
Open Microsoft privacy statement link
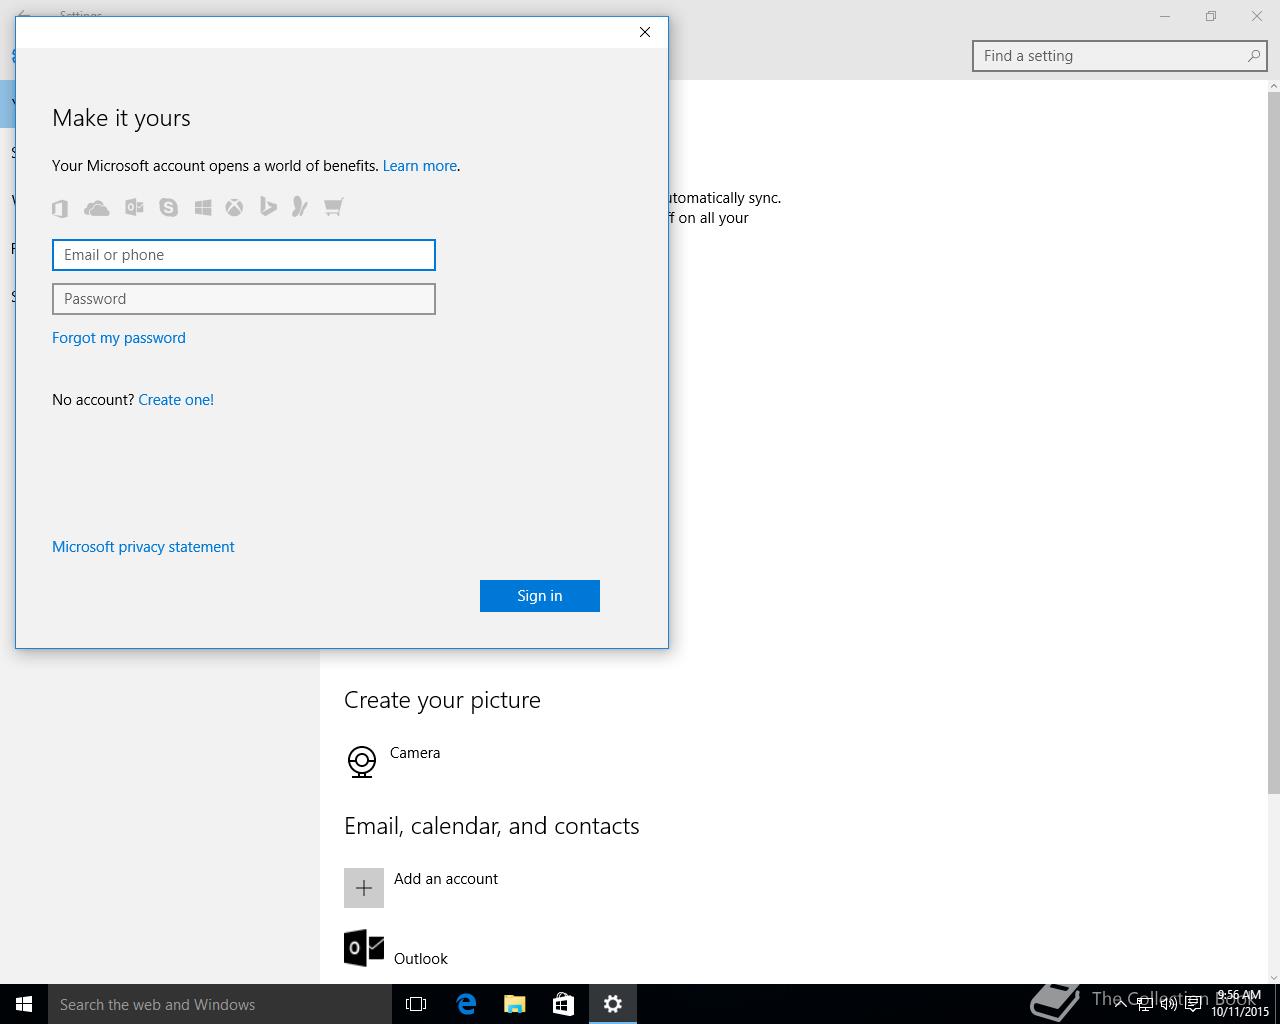pyautogui.click(x=143, y=547)
